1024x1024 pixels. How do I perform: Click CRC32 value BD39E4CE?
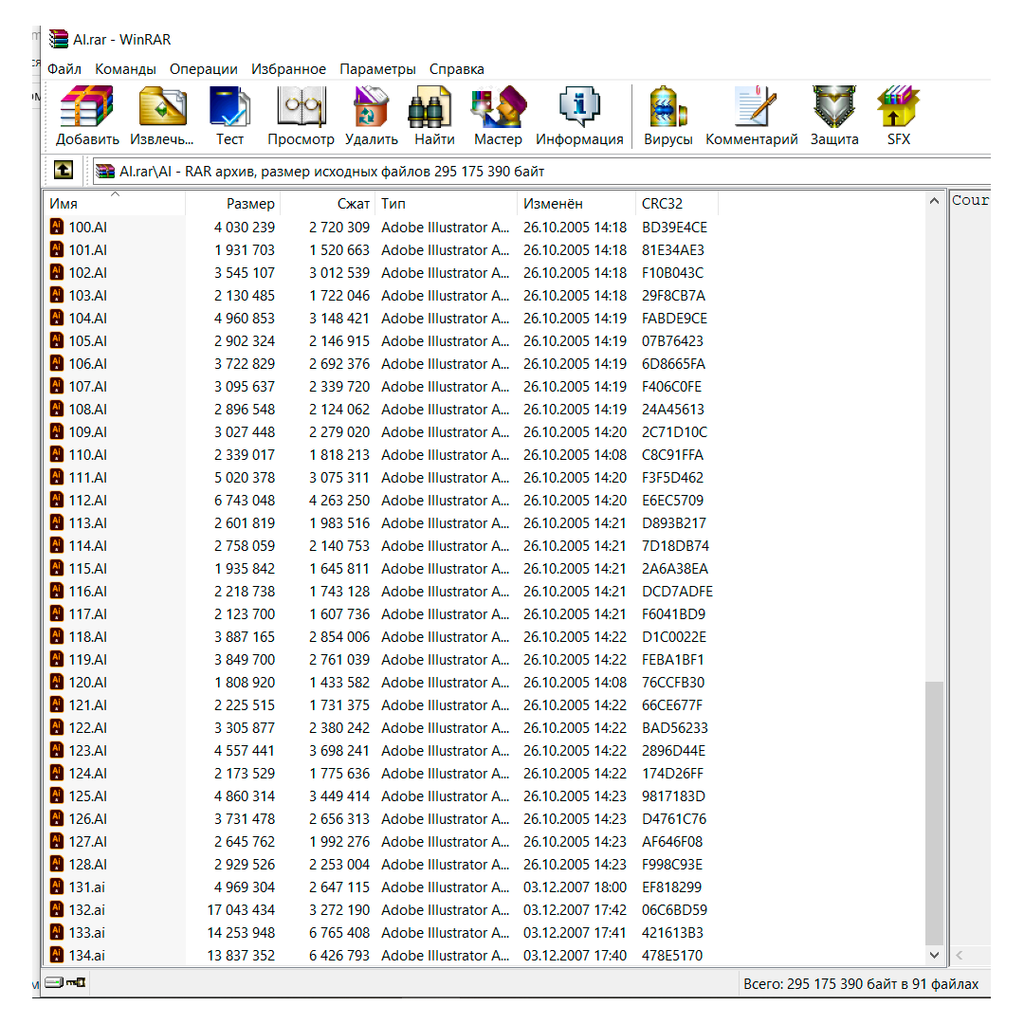coord(675,227)
